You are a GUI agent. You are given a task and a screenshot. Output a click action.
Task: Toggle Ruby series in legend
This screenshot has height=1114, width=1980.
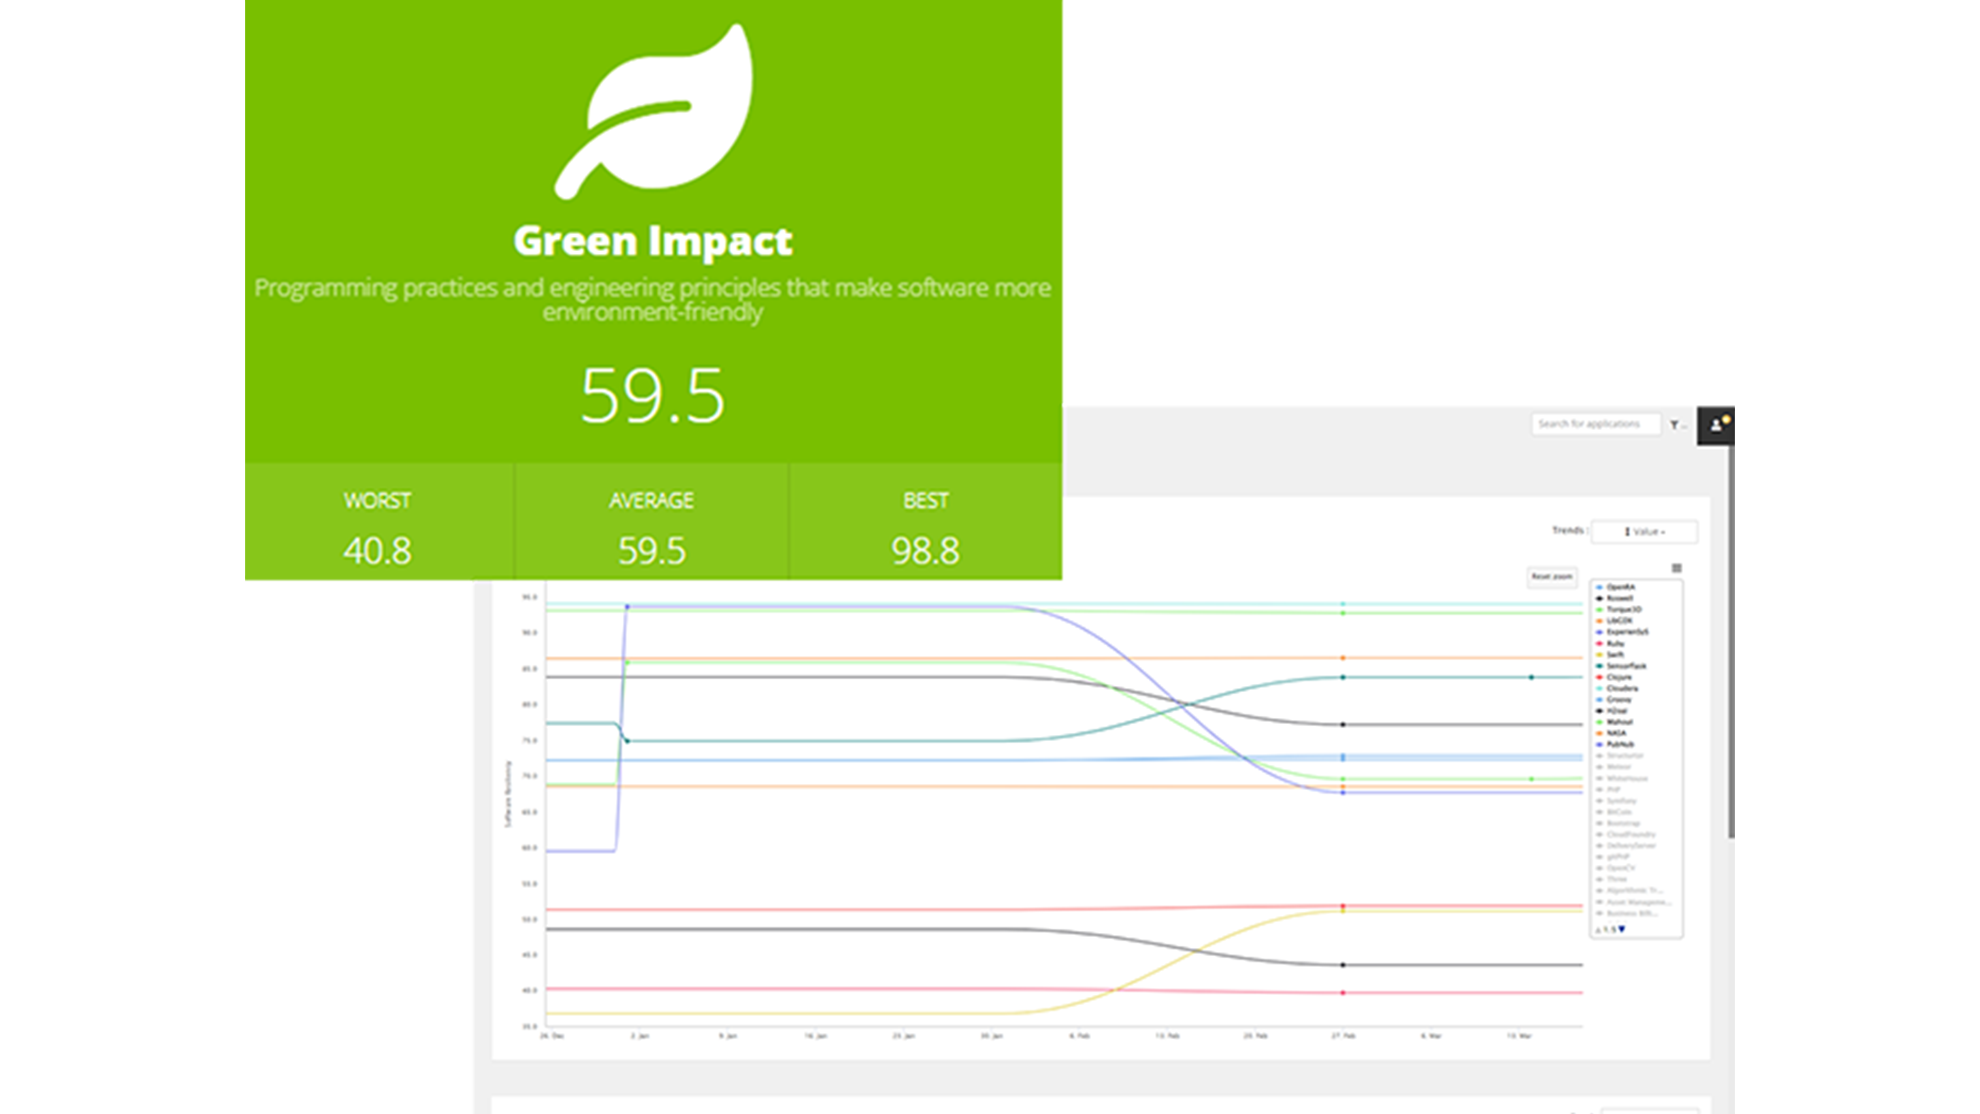(x=1610, y=643)
